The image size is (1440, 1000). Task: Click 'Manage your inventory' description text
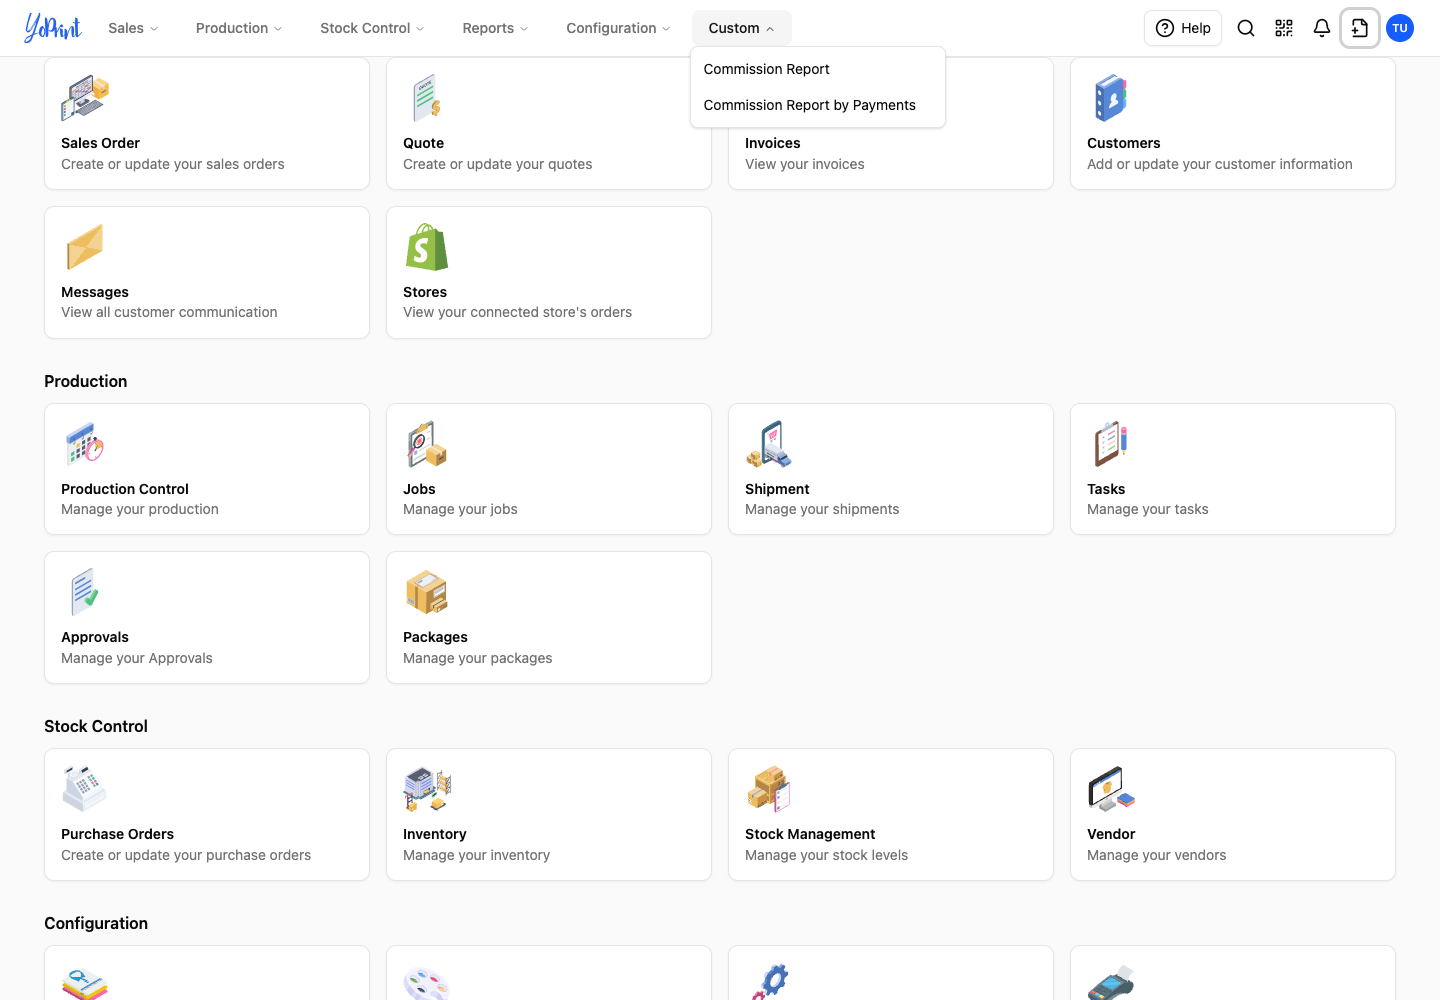coord(476,855)
